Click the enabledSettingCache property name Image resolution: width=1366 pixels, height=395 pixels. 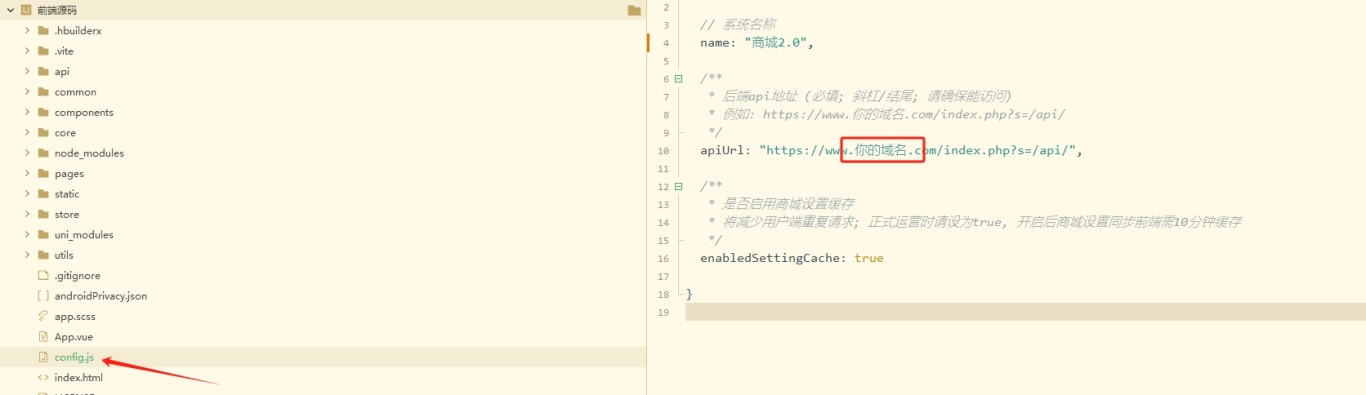[x=772, y=258]
